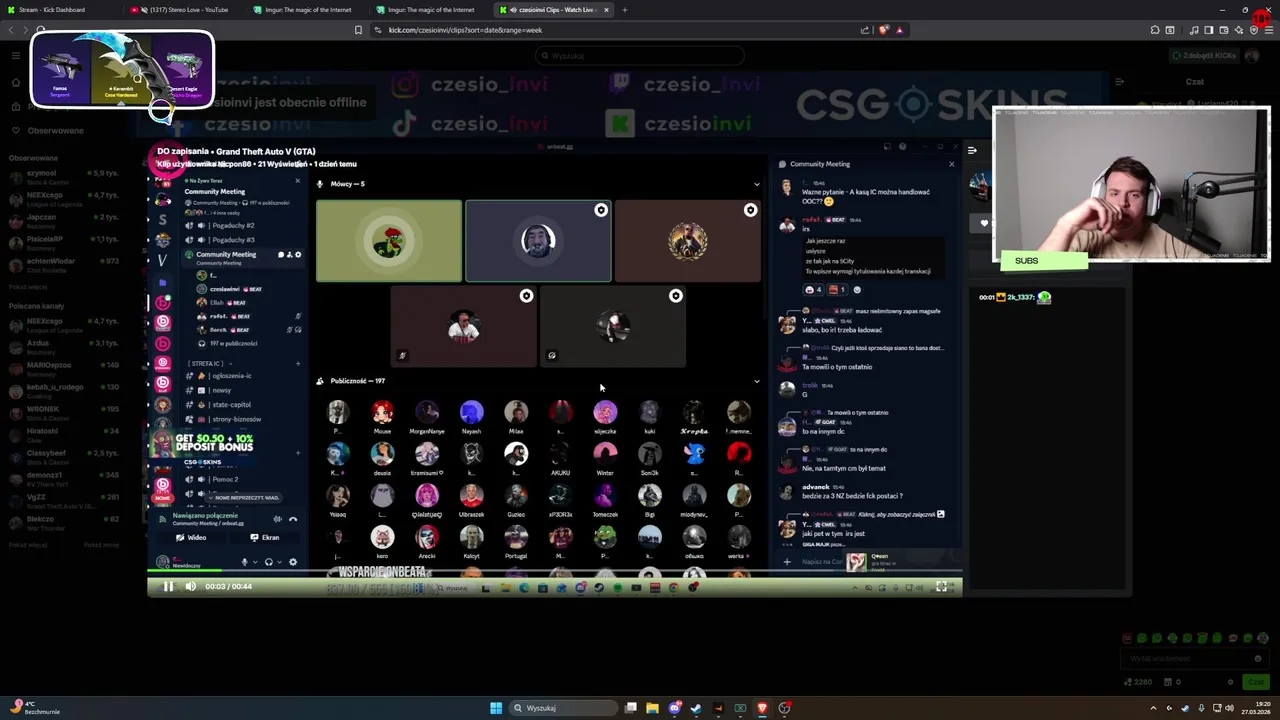Open szymool channel in sidebar
This screenshot has height=720, width=1280.
click(x=65, y=175)
